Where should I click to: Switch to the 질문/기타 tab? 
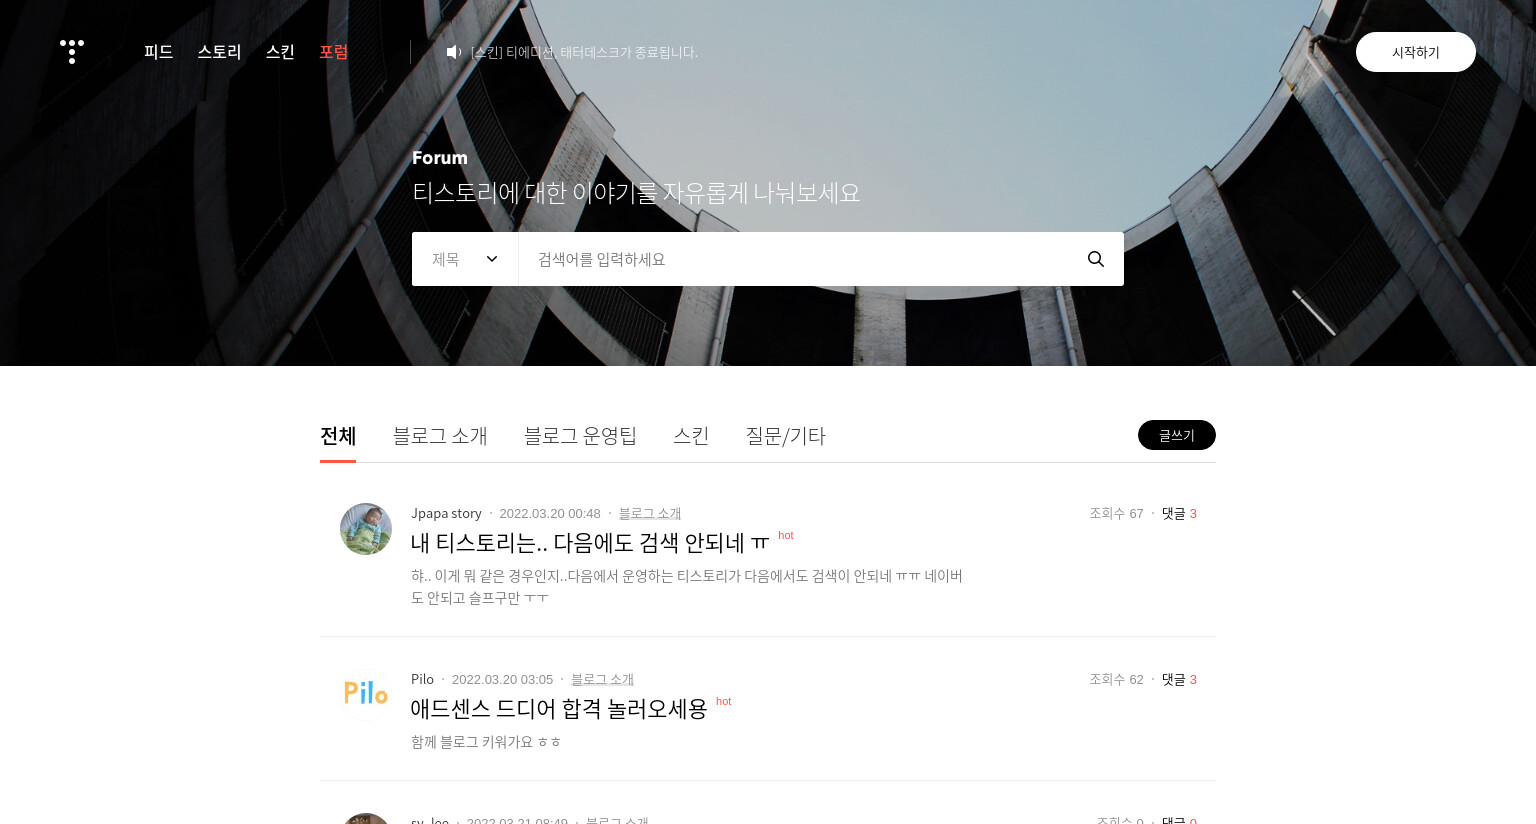785,436
